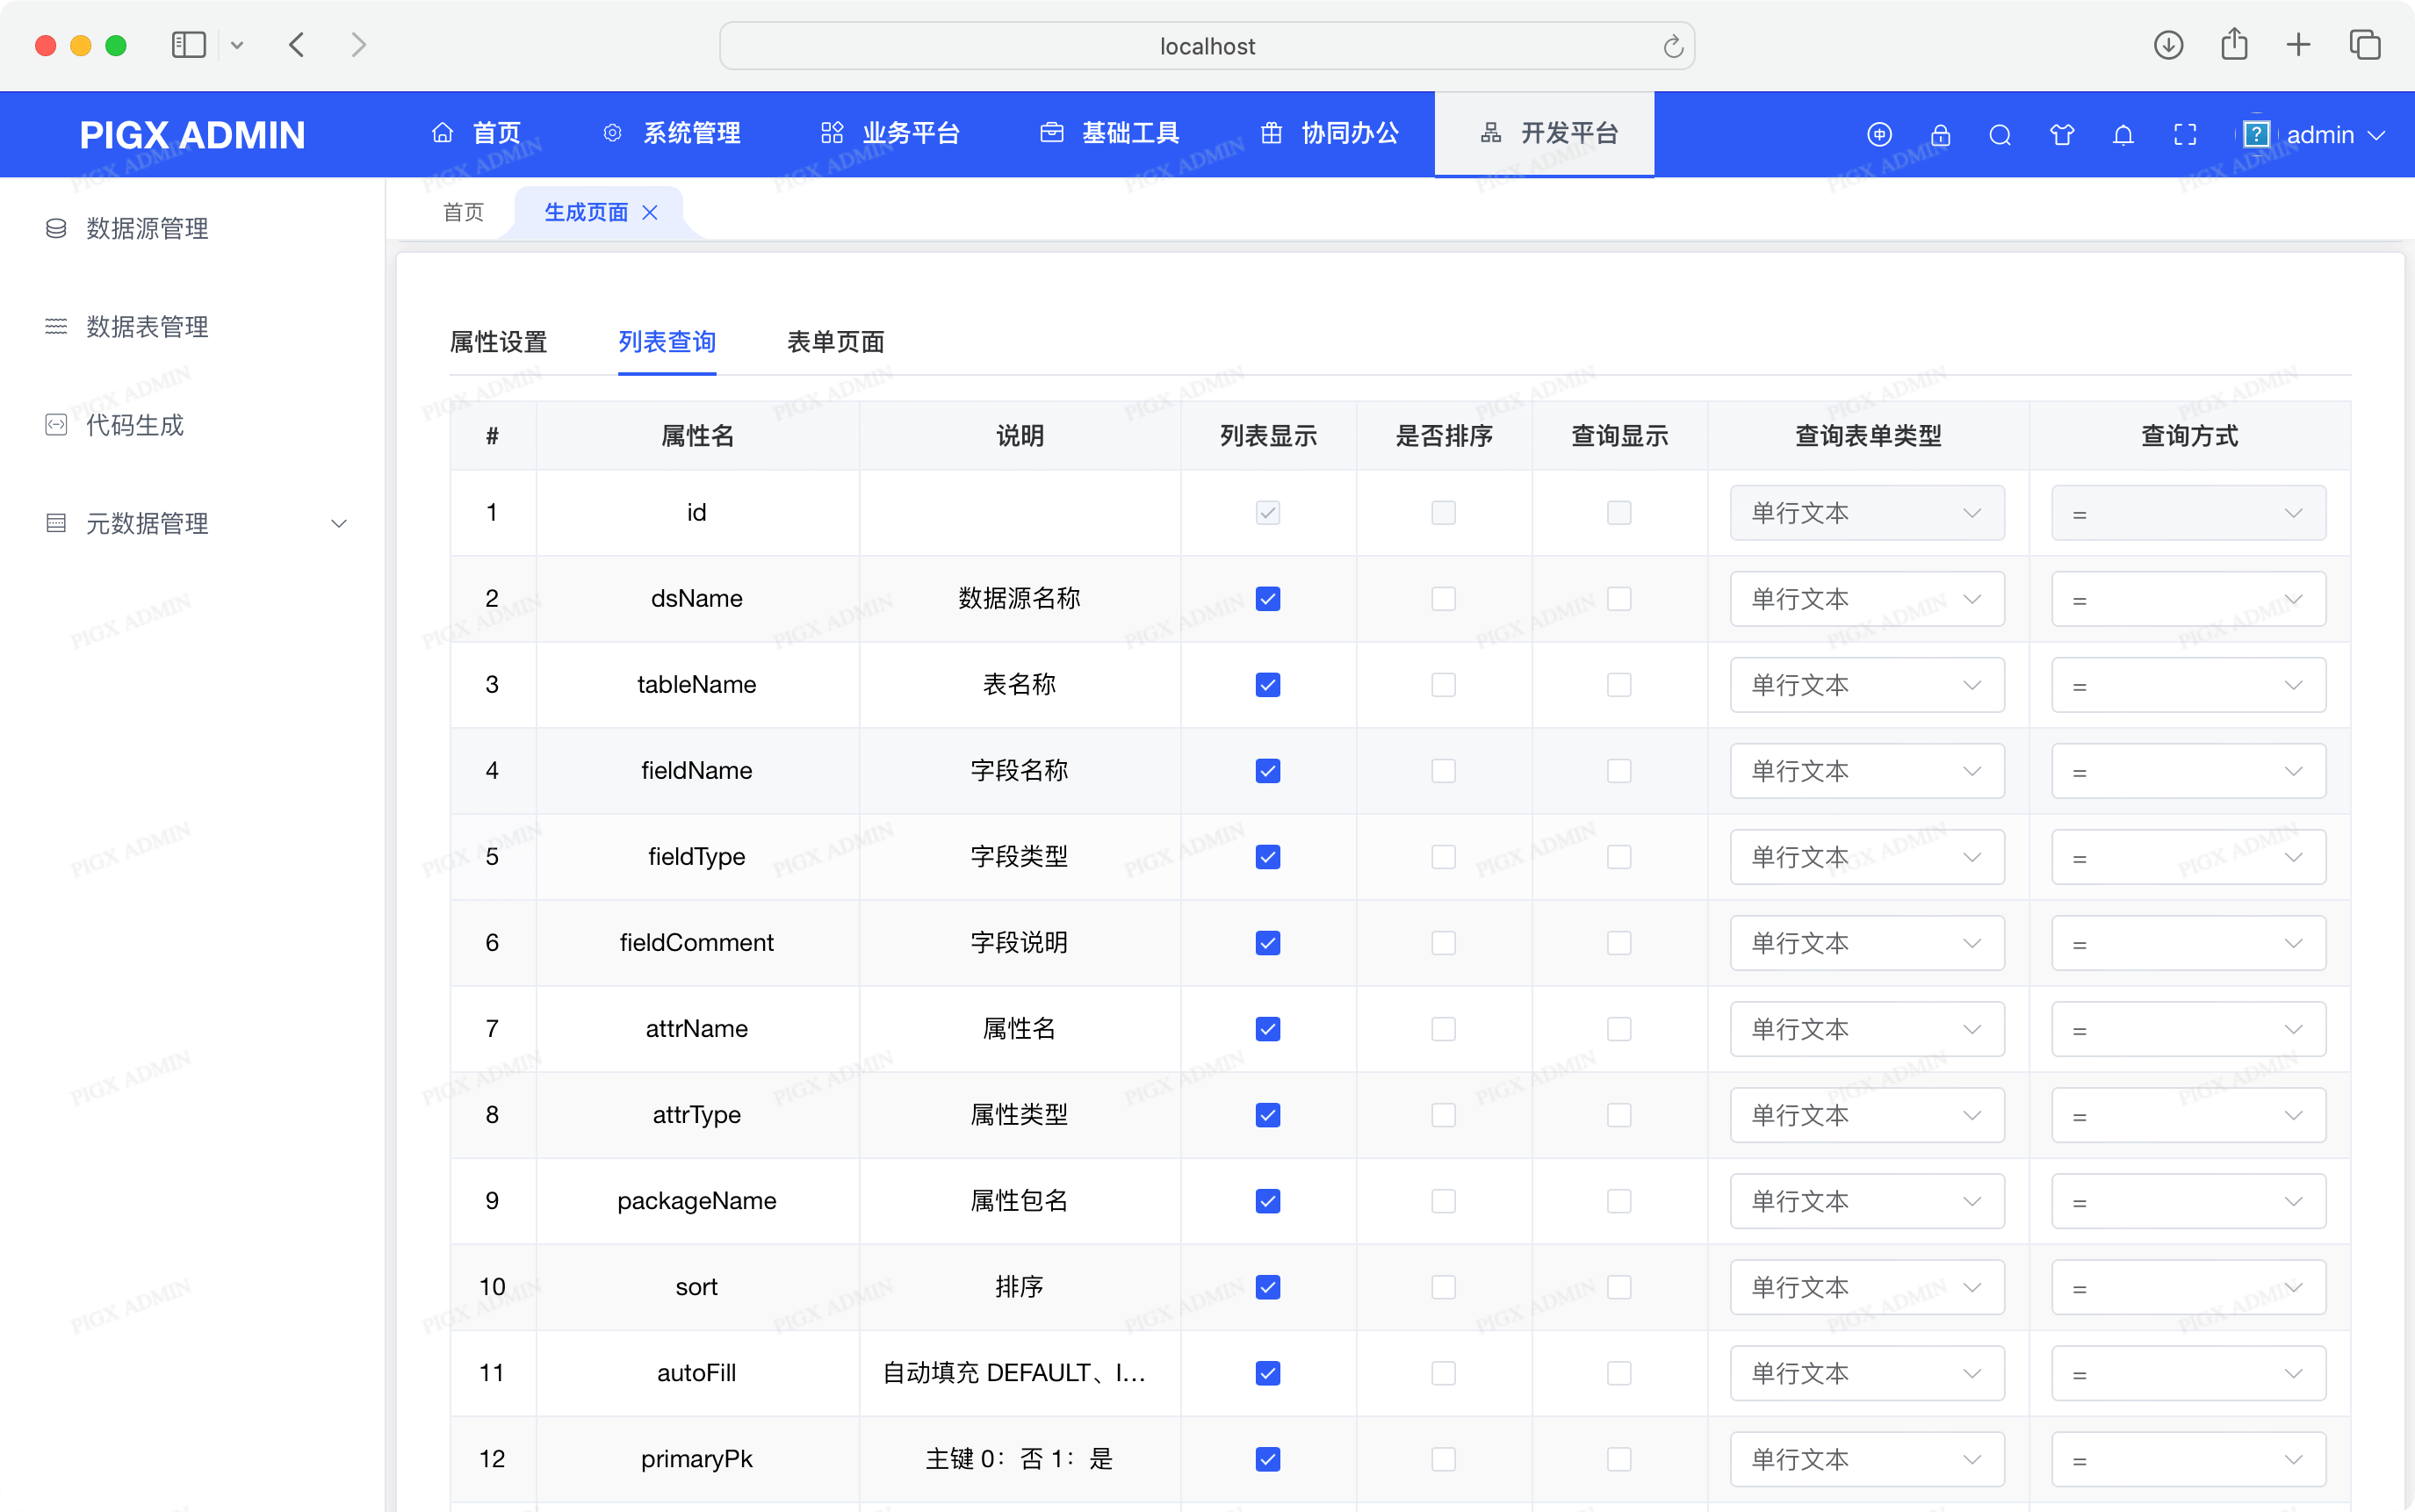The image size is (2415, 1512).
Task: Open the notifications bell icon
Action: click(x=2123, y=134)
